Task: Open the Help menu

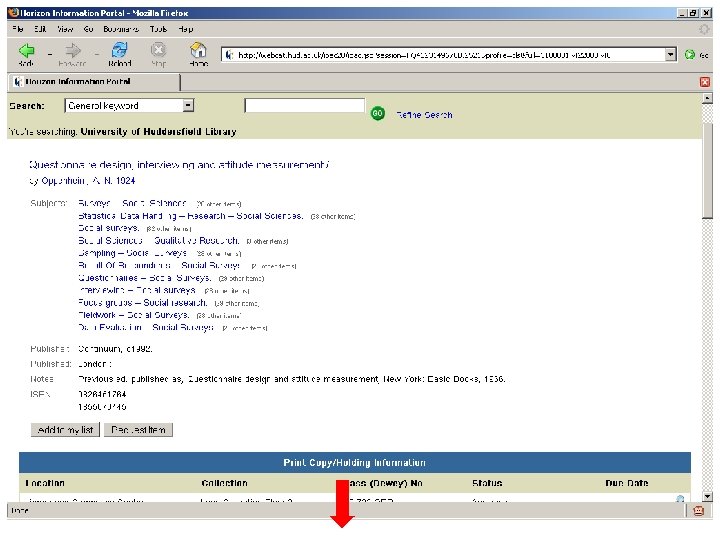Action: click(x=186, y=29)
